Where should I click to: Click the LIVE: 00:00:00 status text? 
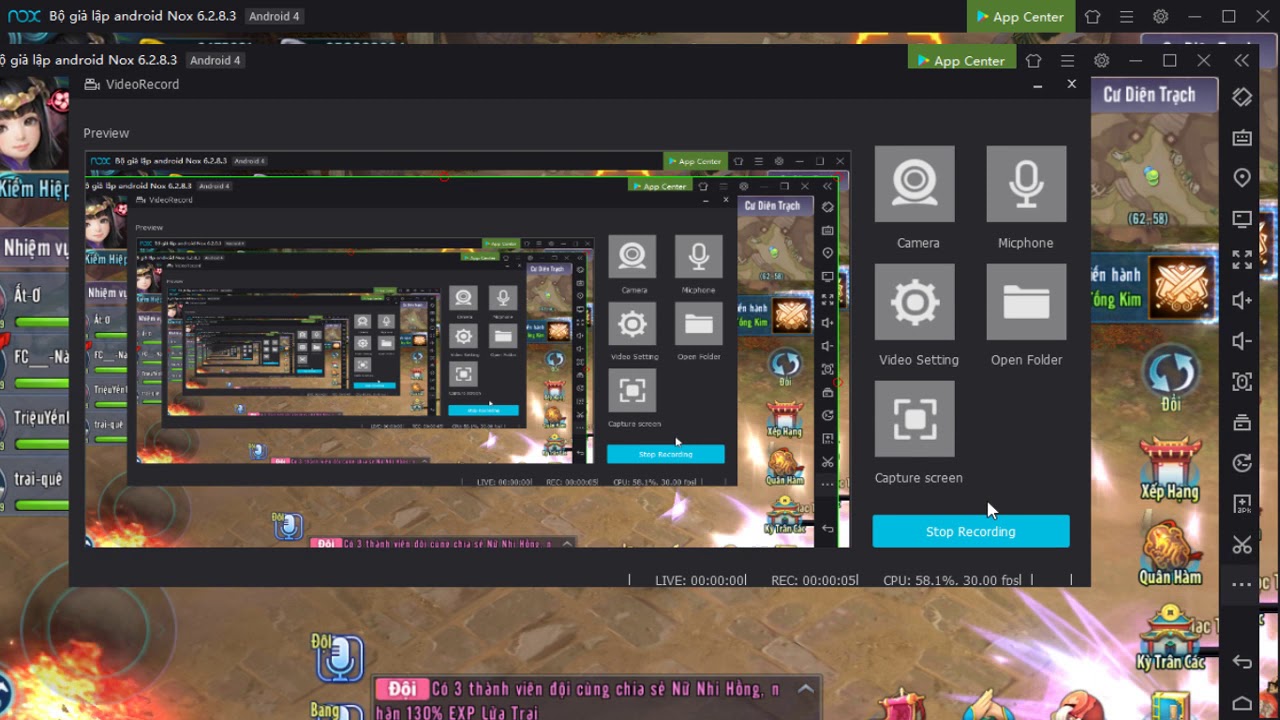(700, 580)
